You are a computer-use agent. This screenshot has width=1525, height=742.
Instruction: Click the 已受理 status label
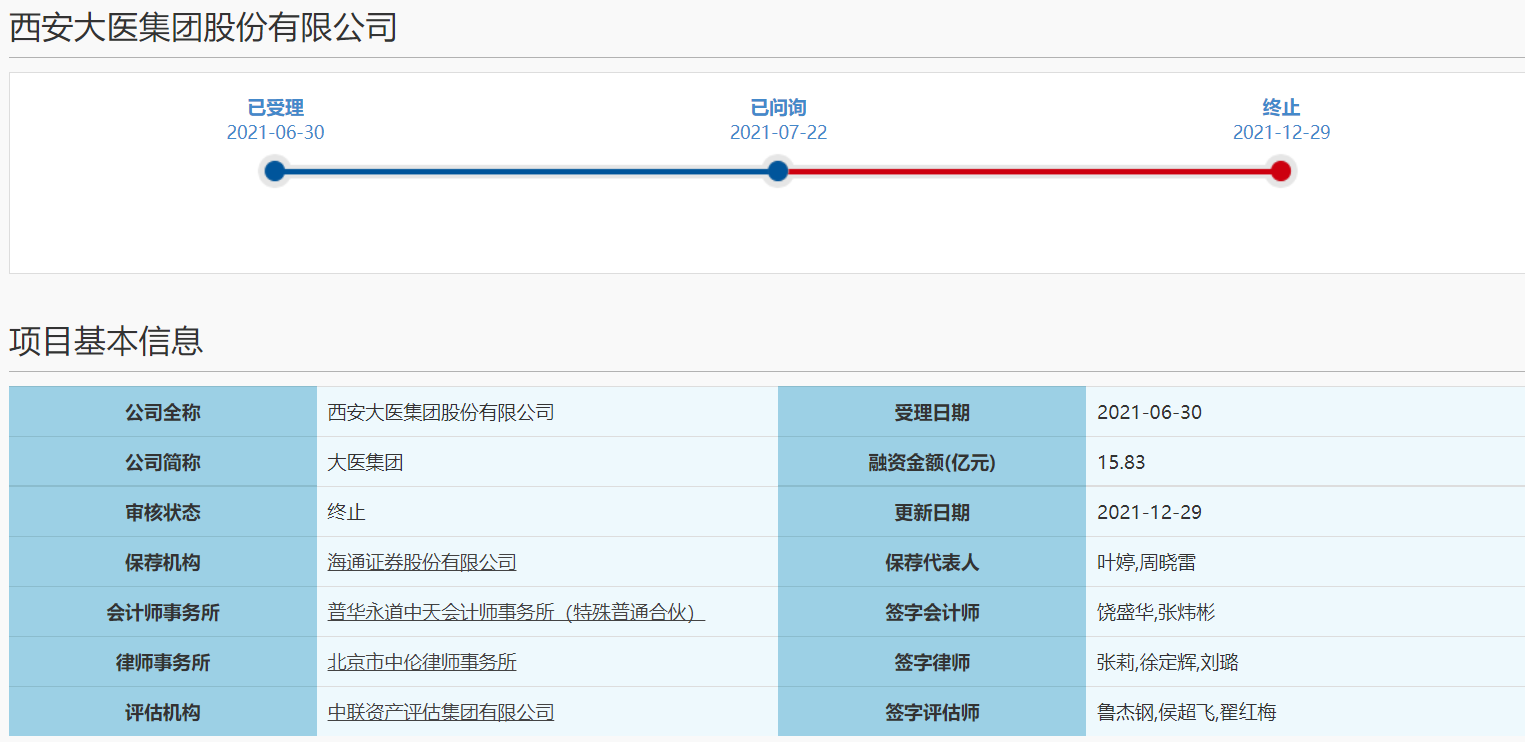click(276, 108)
